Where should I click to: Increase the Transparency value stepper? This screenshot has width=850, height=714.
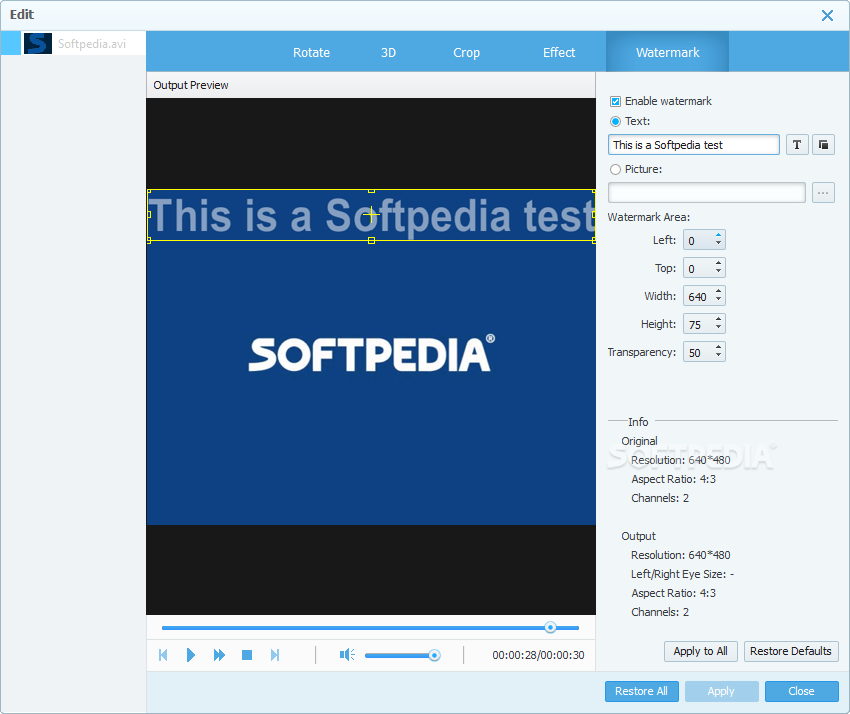pos(718,348)
